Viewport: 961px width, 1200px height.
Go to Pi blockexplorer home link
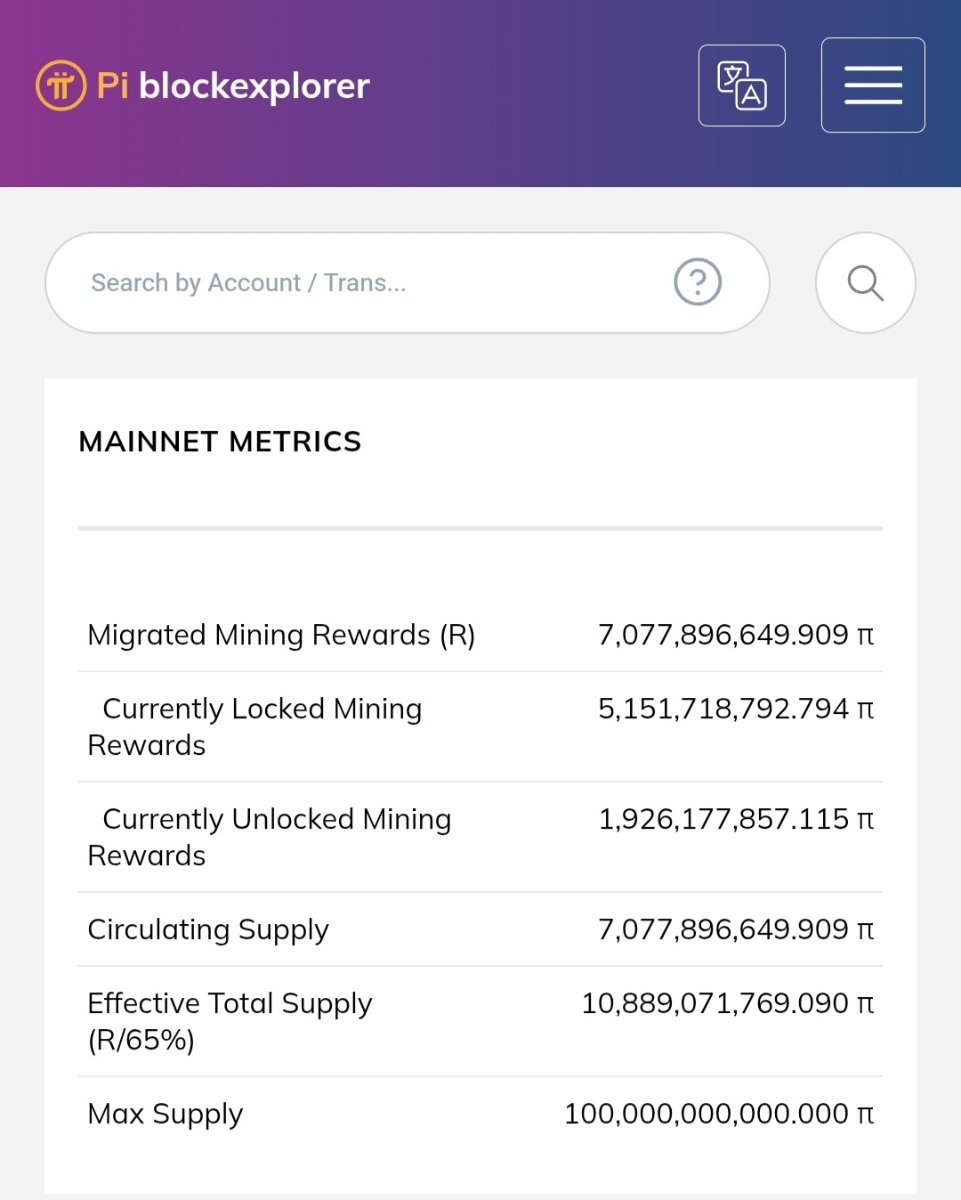[203, 86]
